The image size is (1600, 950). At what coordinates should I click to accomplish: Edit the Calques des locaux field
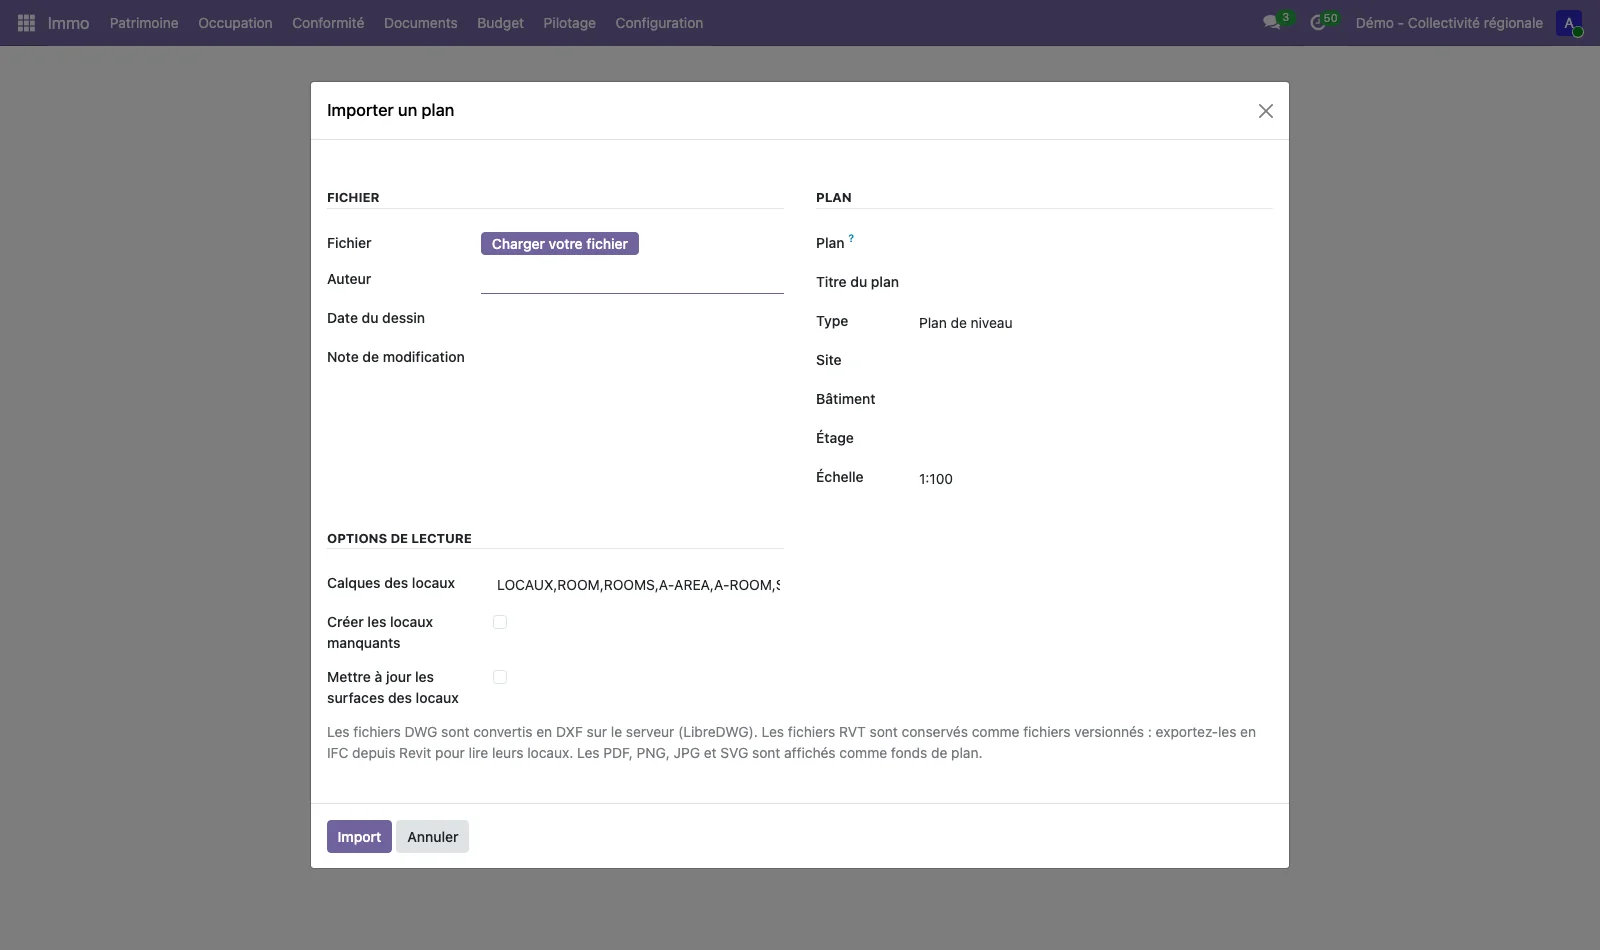click(638, 585)
